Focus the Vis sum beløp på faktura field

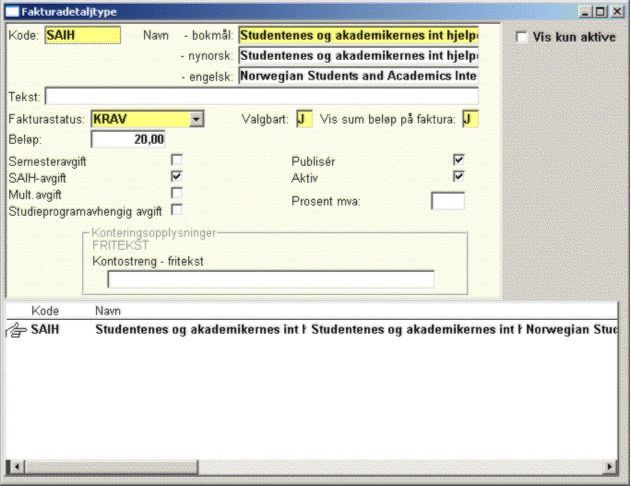(470, 119)
